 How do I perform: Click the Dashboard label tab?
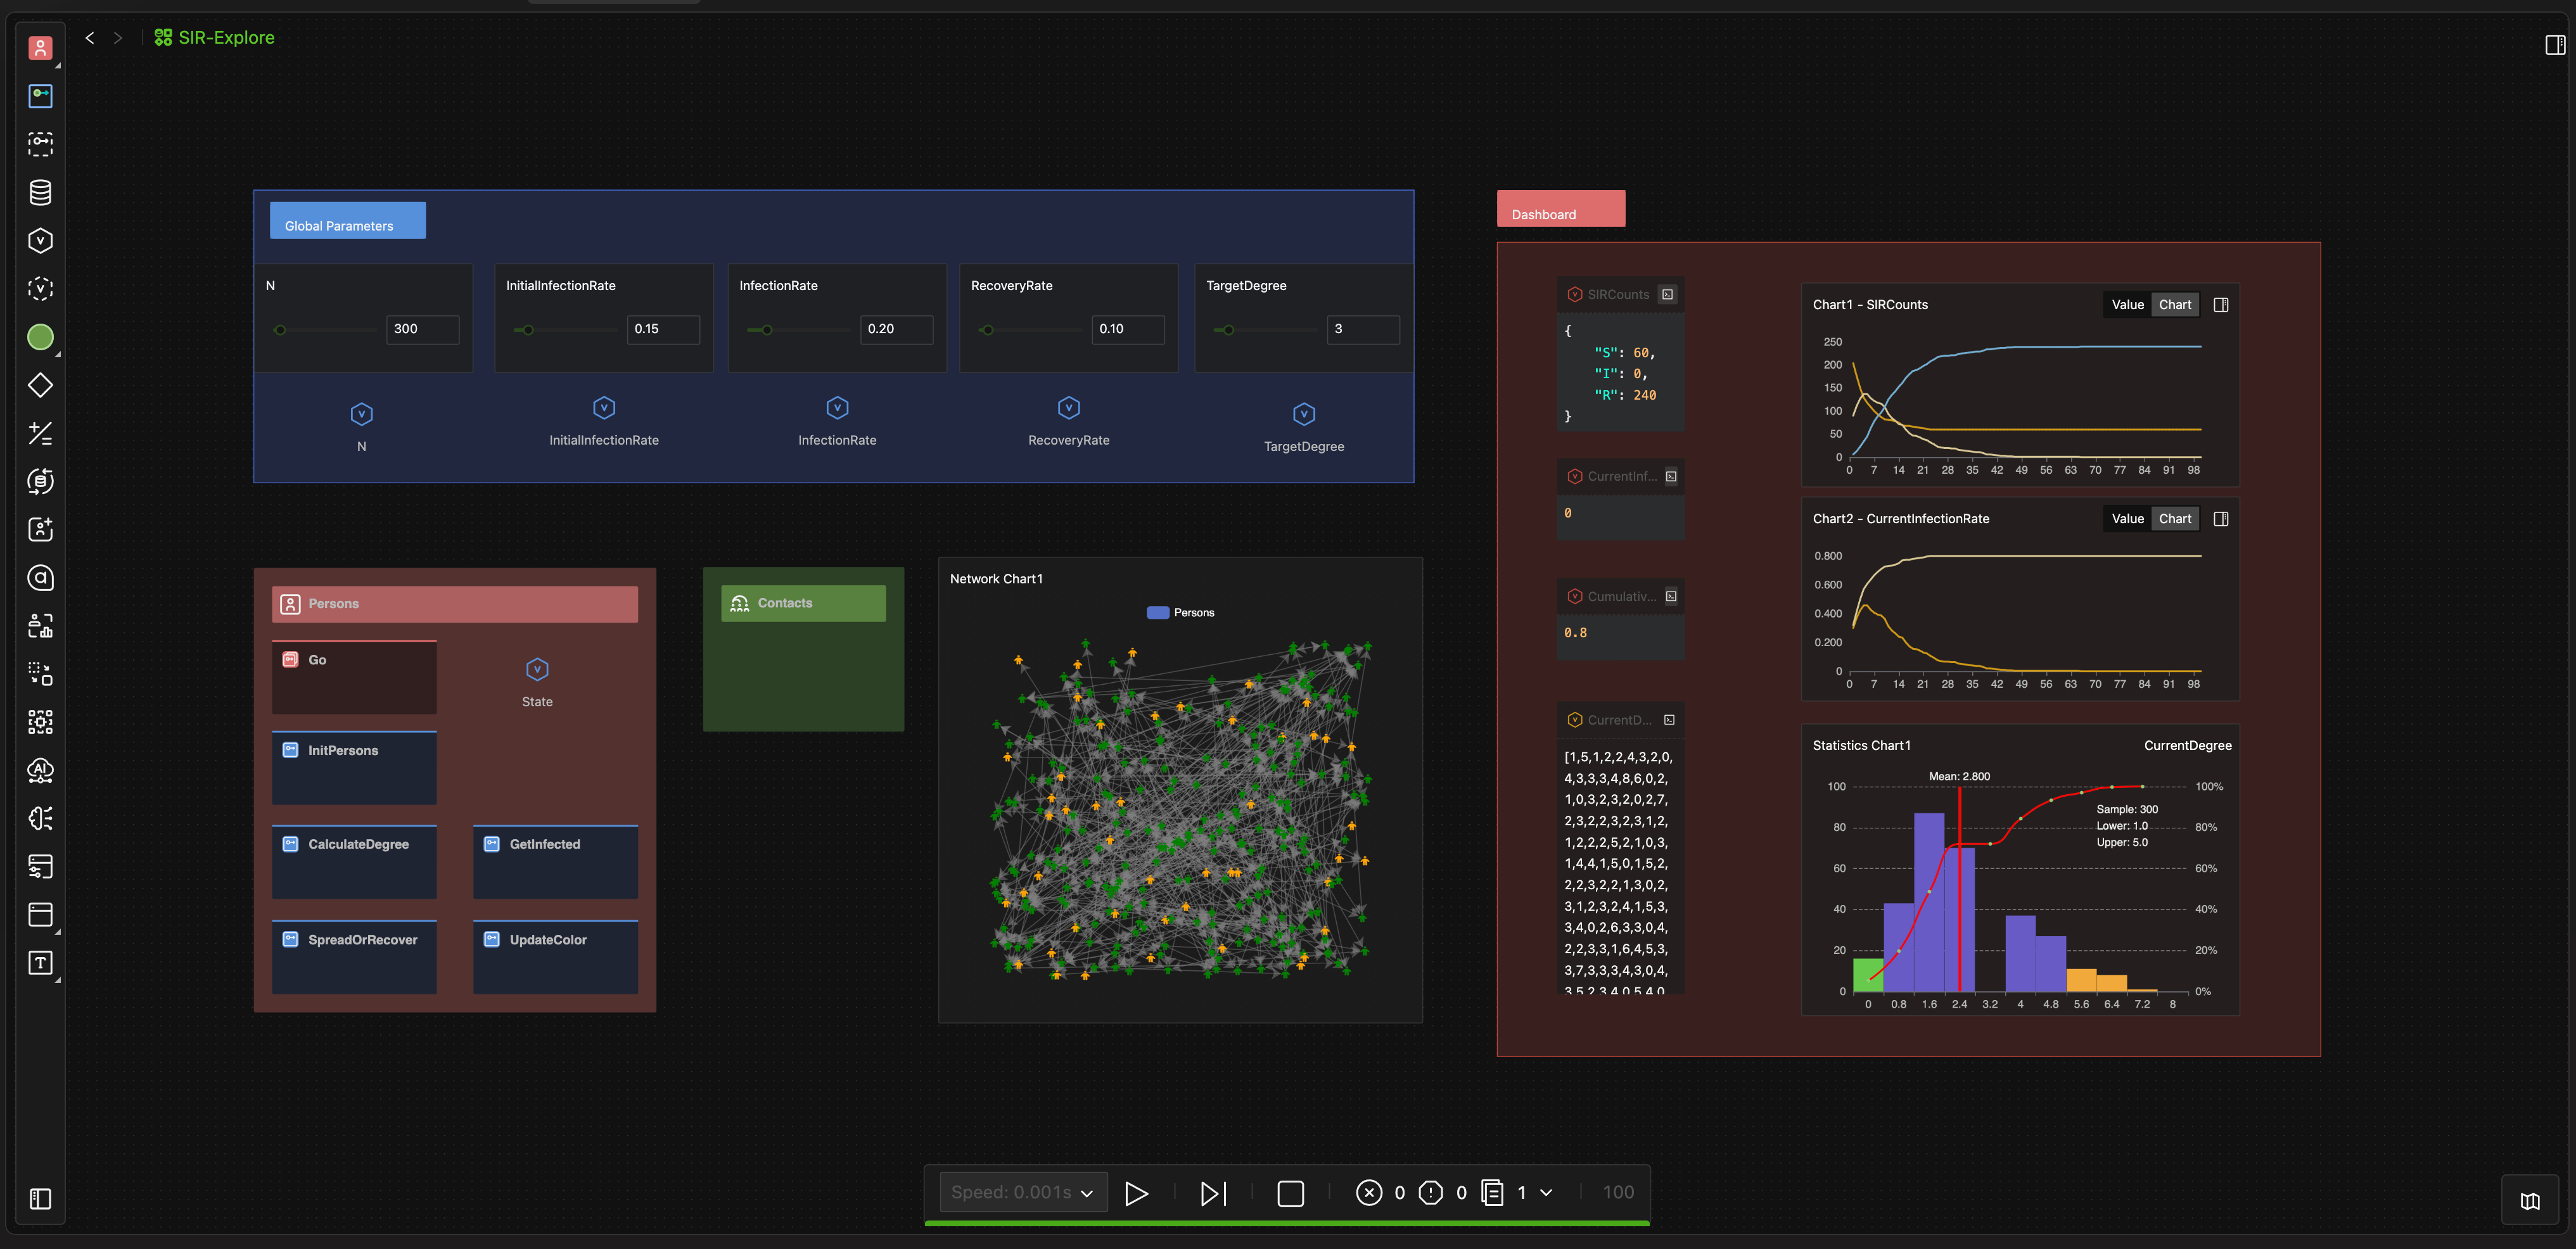click(x=1560, y=209)
